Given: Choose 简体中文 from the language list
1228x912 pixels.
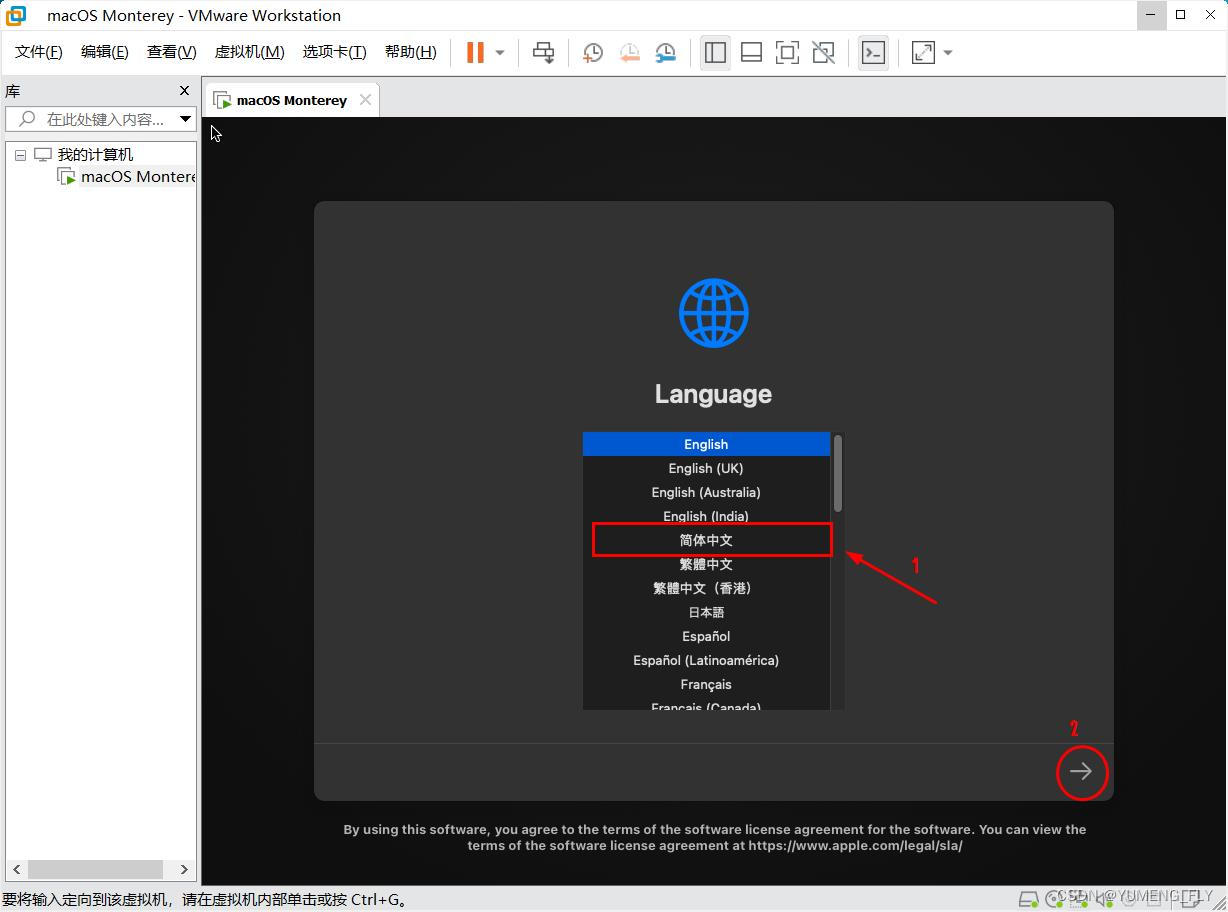Looking at the screenshot, I should [x=706, y=540].
